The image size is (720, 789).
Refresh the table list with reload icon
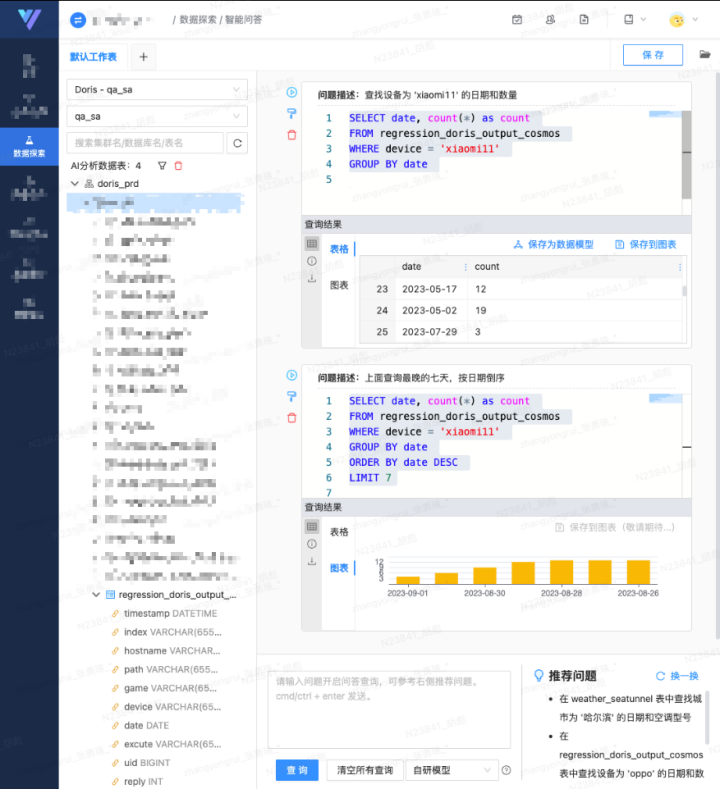pos(237,143)
